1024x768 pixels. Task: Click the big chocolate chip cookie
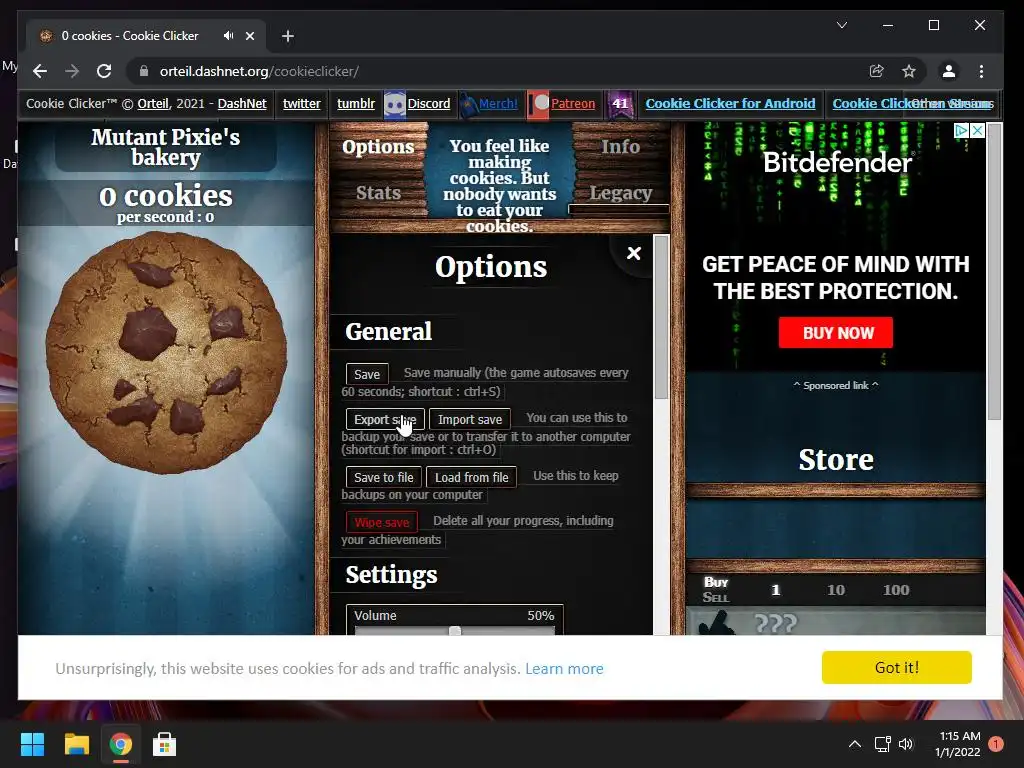(166, 351)
